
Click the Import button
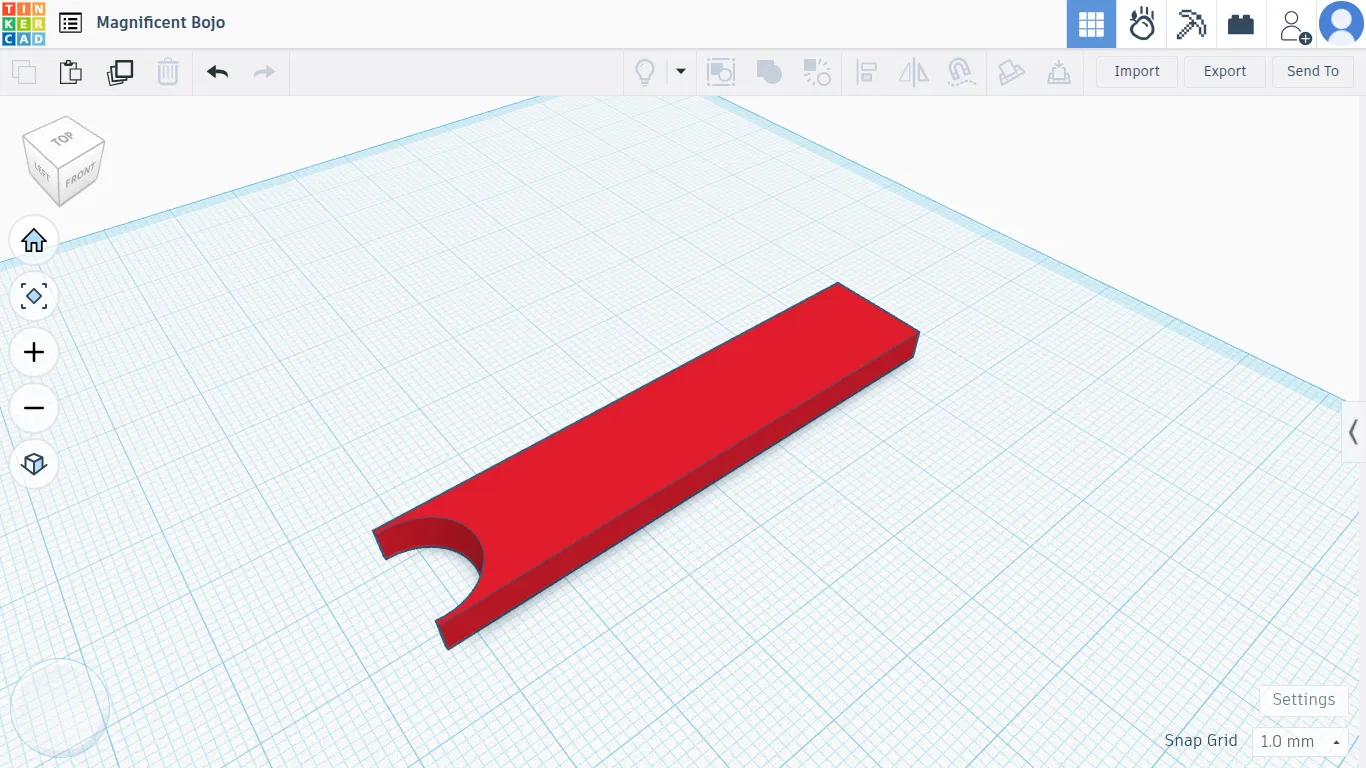(1137, 71)
